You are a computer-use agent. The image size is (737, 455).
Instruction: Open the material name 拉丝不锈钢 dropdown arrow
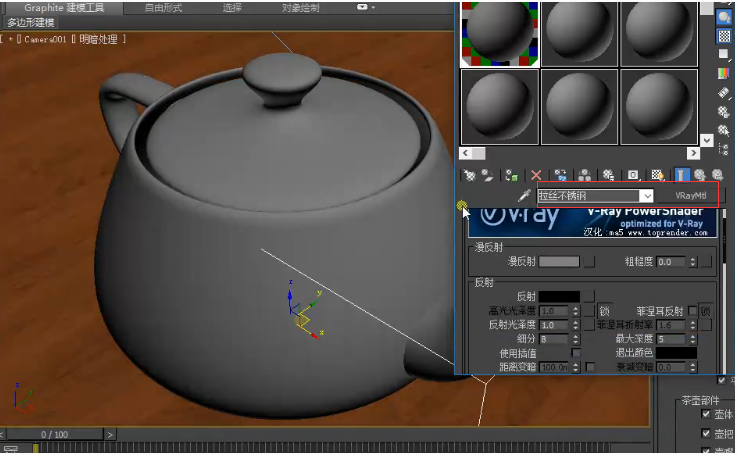click(648, 196)
